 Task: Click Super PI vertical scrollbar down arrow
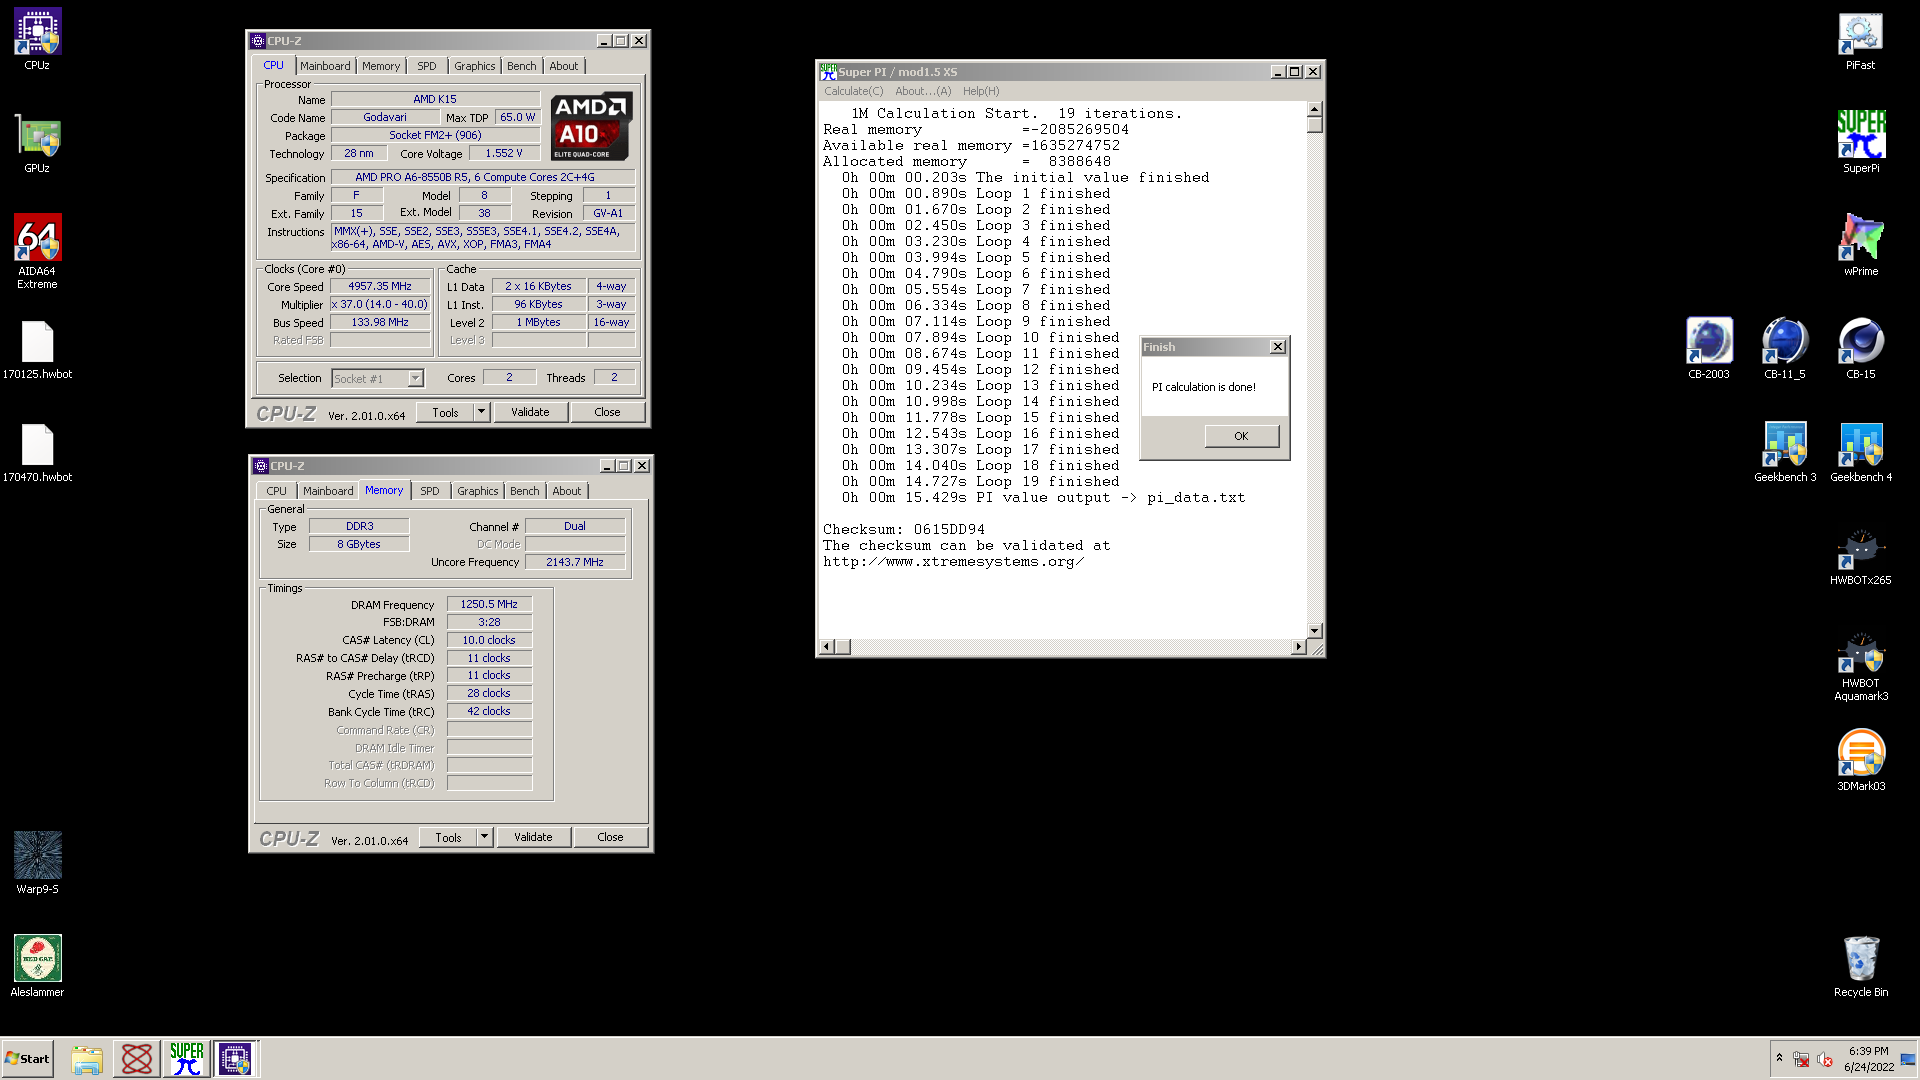pyautogui.click(x=1315, y=631)
